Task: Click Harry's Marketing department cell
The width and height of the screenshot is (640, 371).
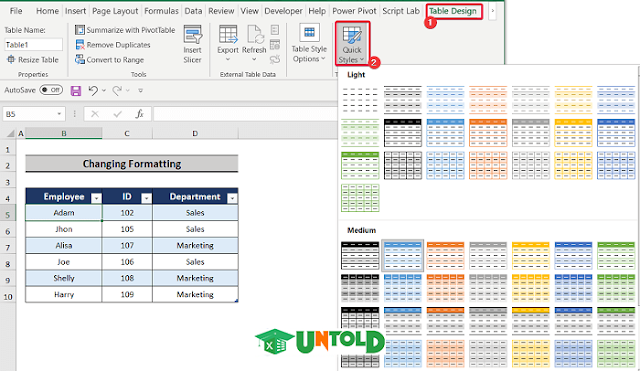Action: point(195,294)
